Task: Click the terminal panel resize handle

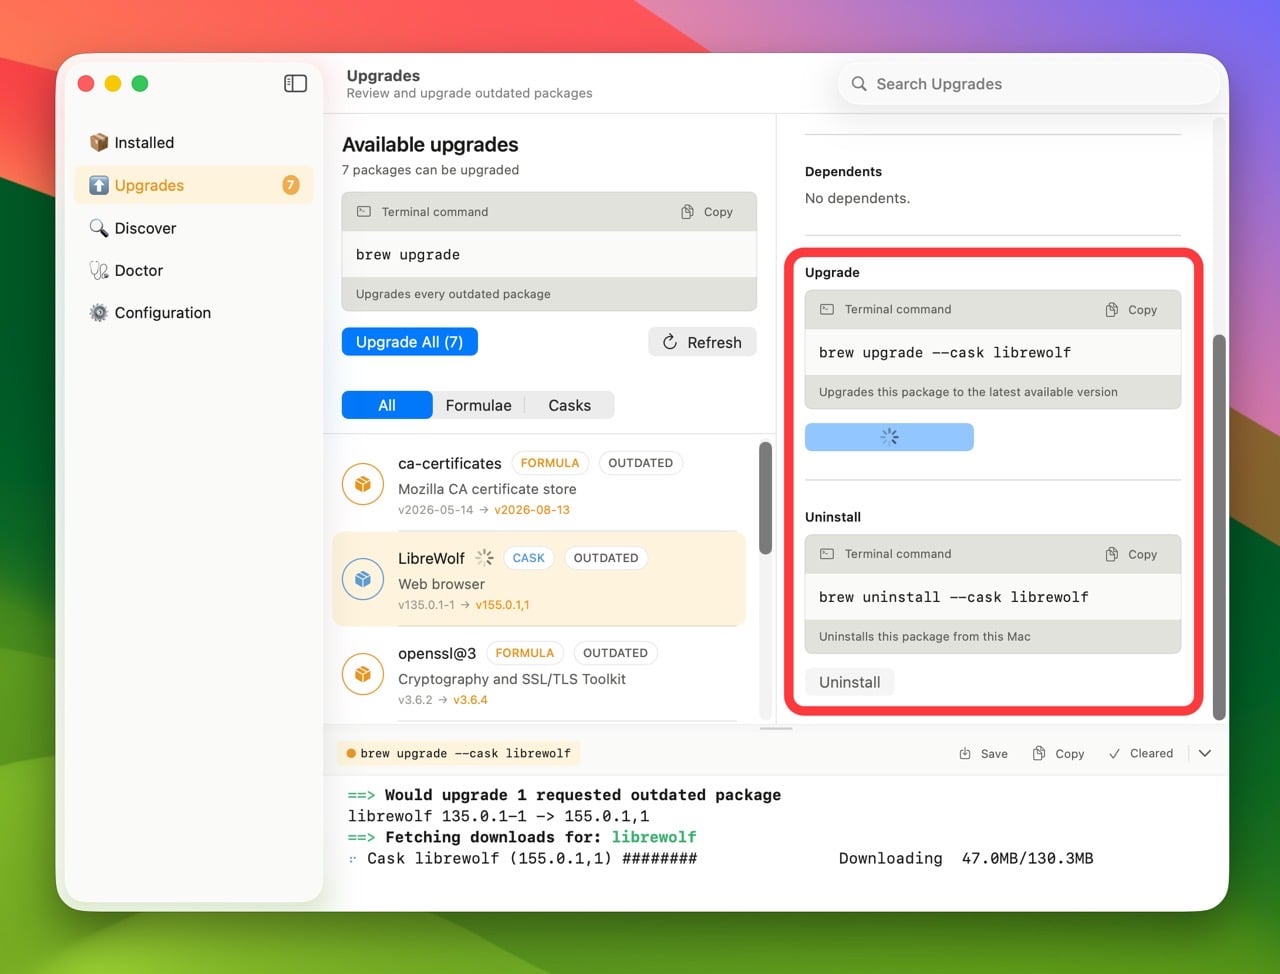Action: (776, 729)
